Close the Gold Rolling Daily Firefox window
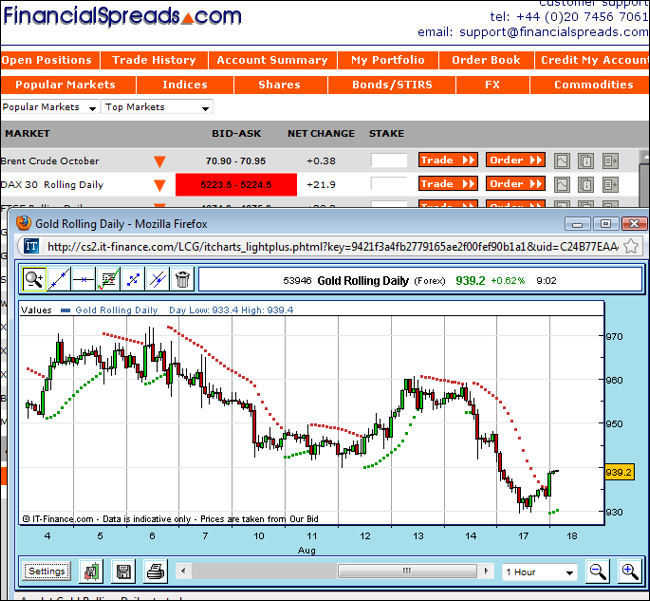 pos(634,224)
